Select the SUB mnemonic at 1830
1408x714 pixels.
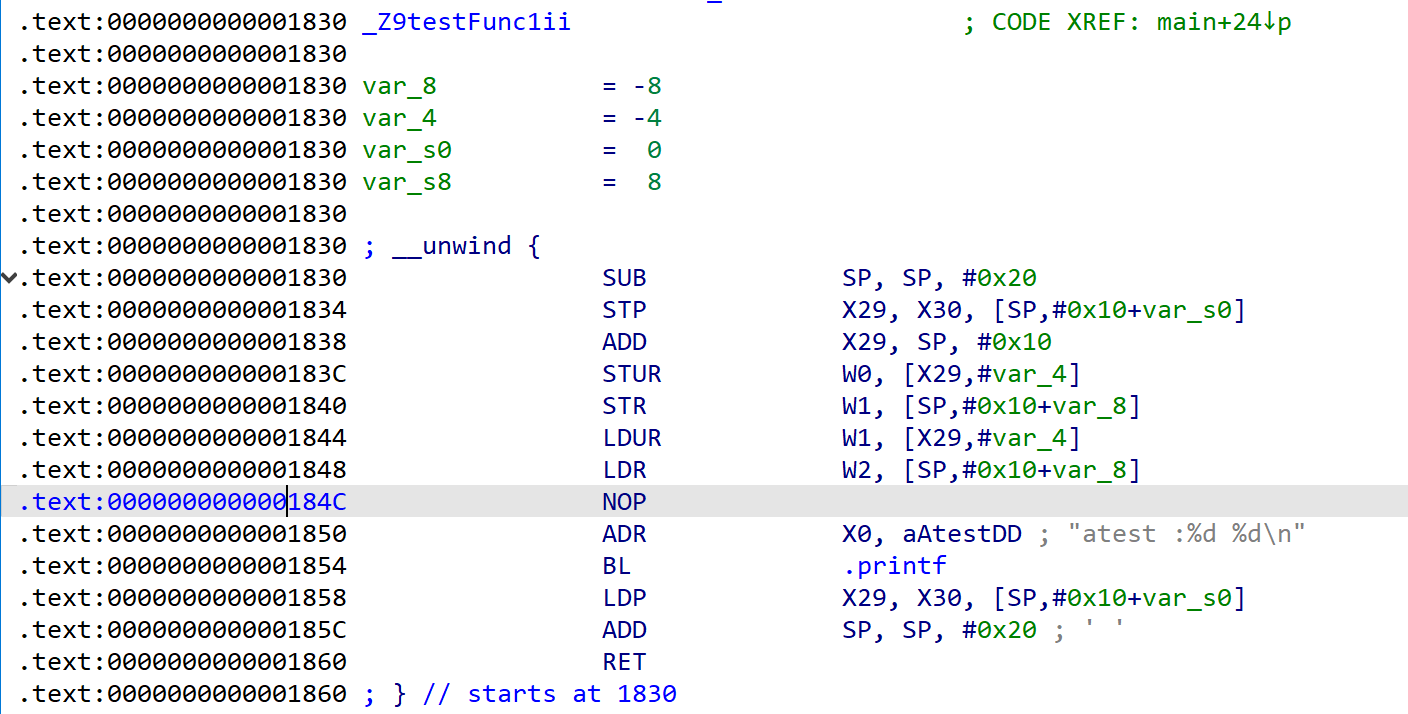pos(625,278)
